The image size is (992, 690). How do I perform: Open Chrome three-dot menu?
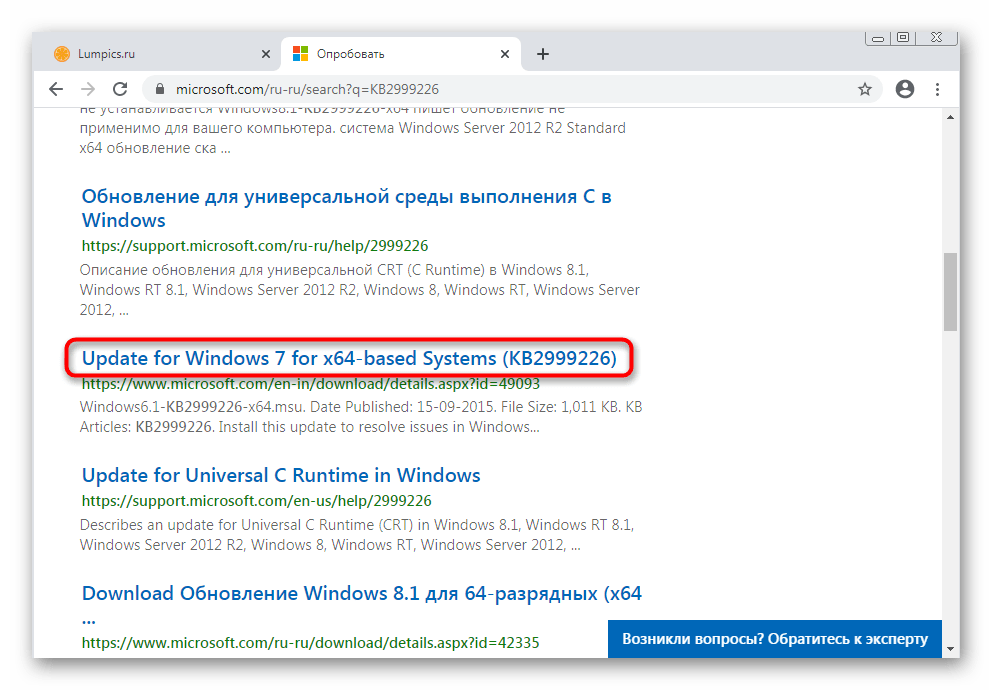point(938,89)
